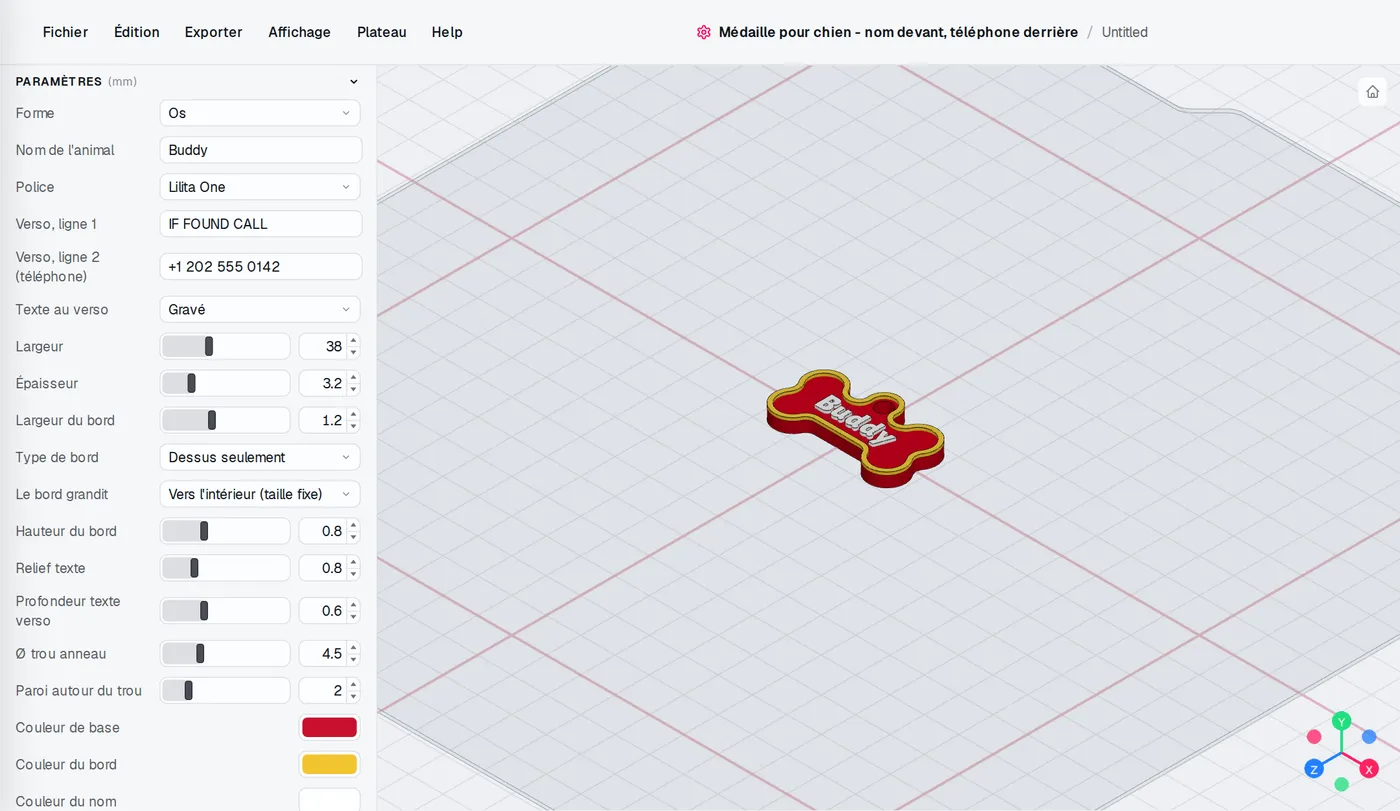The image size is (1400, 811).
Task: Open the Forme dropdown showing Os
Action: (x=260, y=113)
